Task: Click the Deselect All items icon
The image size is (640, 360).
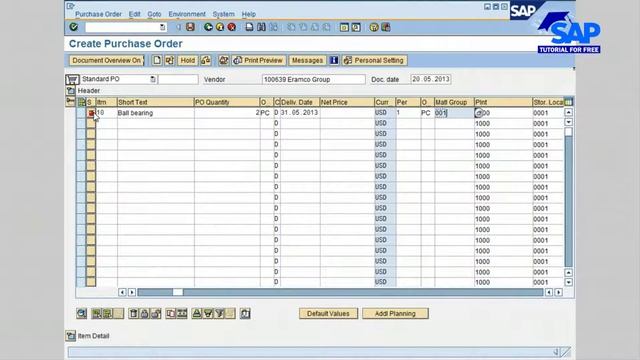Action: [108, 313]
